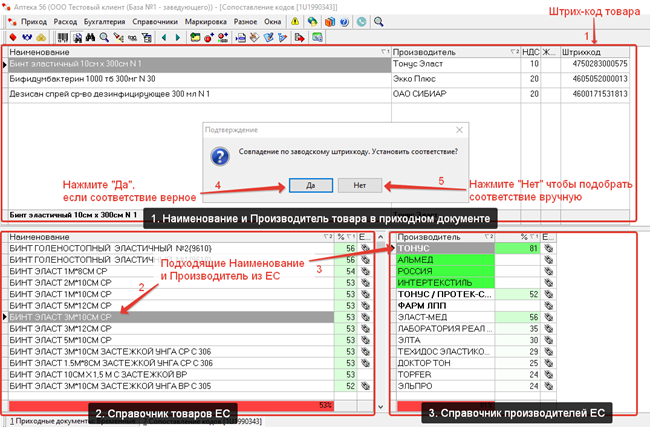Open the Приход menu

point(34,22)
